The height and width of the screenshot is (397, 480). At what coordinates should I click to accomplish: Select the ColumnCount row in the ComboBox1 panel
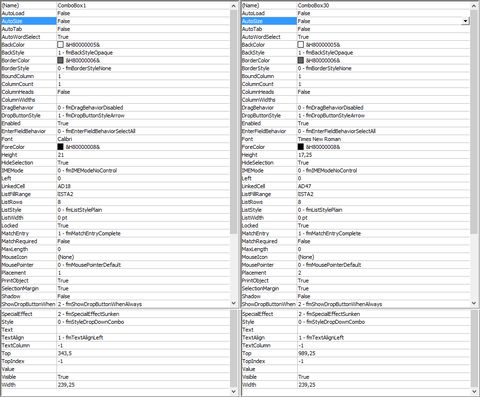pyautogui.click(x=115, y=84)
